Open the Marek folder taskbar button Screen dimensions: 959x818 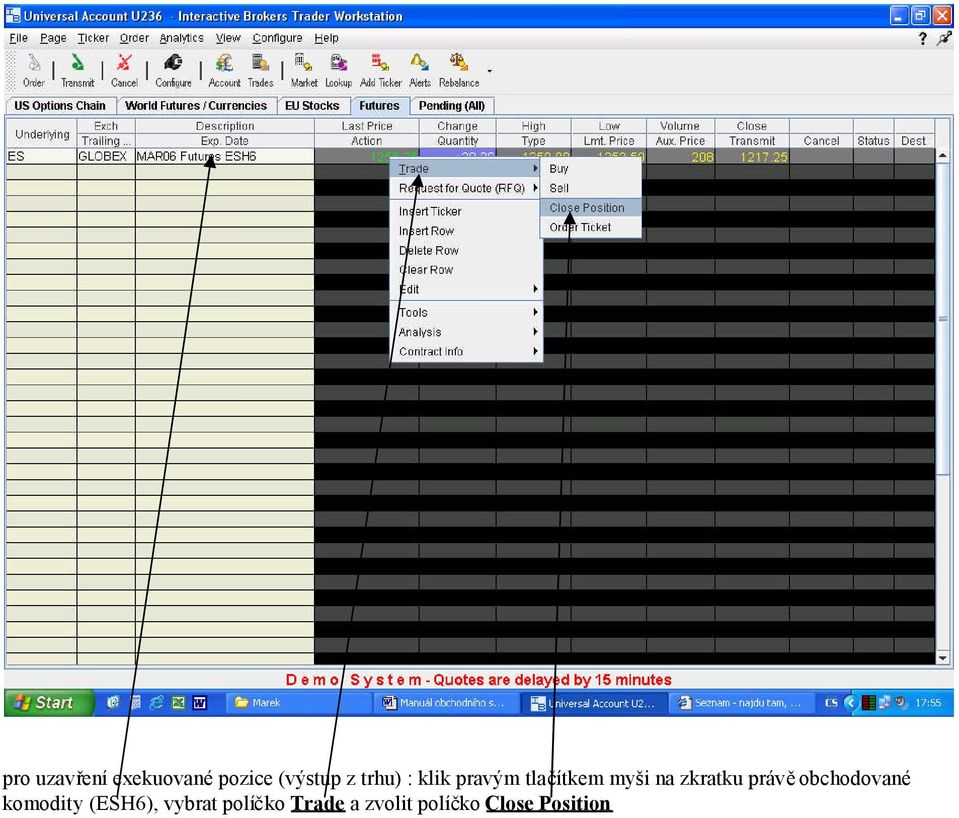click(297, 702)
